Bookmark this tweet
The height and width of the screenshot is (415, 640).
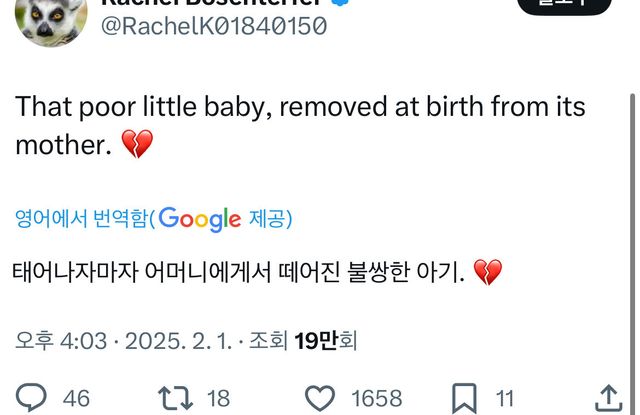[x=464, y=397]
